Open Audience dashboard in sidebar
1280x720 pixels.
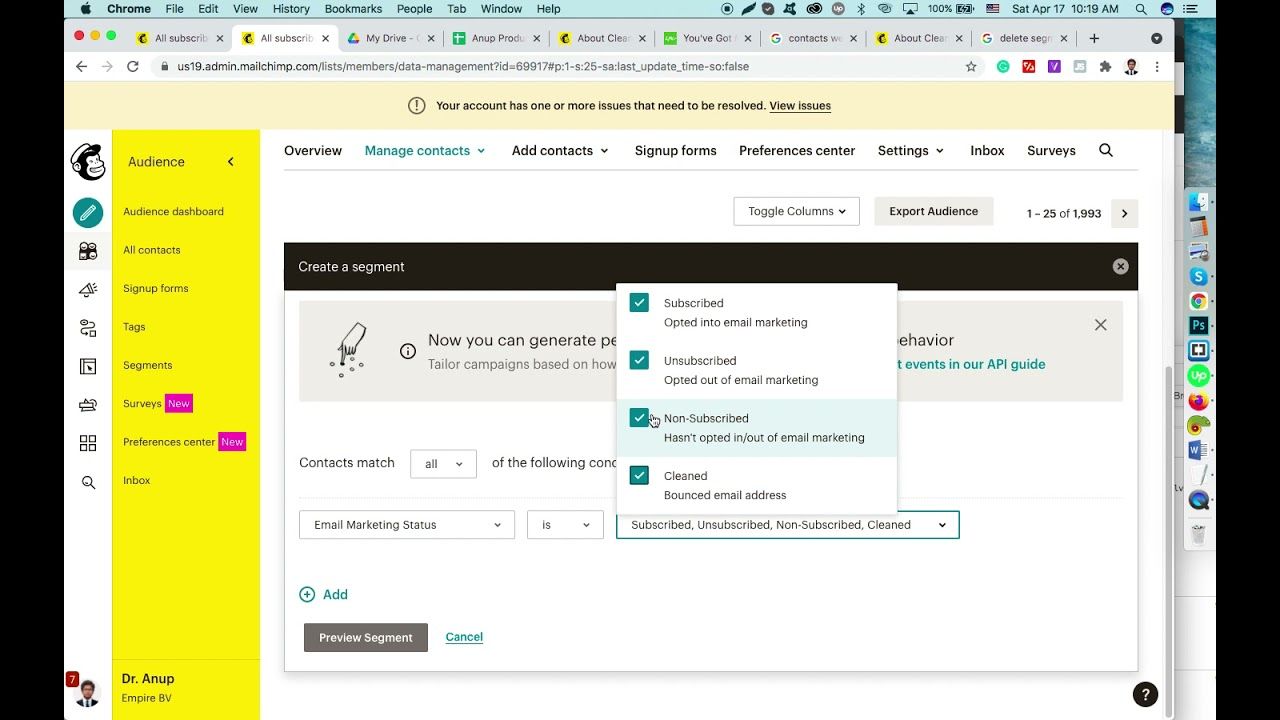click(173, 212)
